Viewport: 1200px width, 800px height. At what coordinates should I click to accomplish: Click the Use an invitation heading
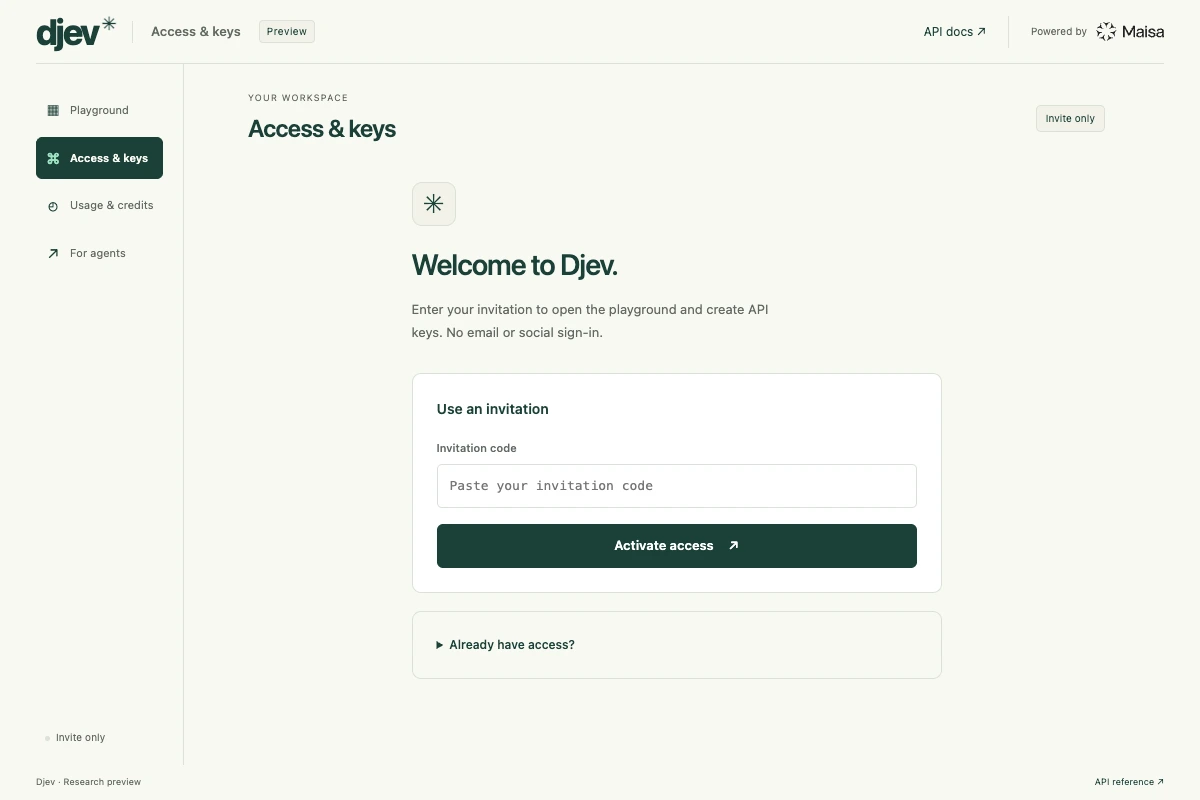point(493,409)
